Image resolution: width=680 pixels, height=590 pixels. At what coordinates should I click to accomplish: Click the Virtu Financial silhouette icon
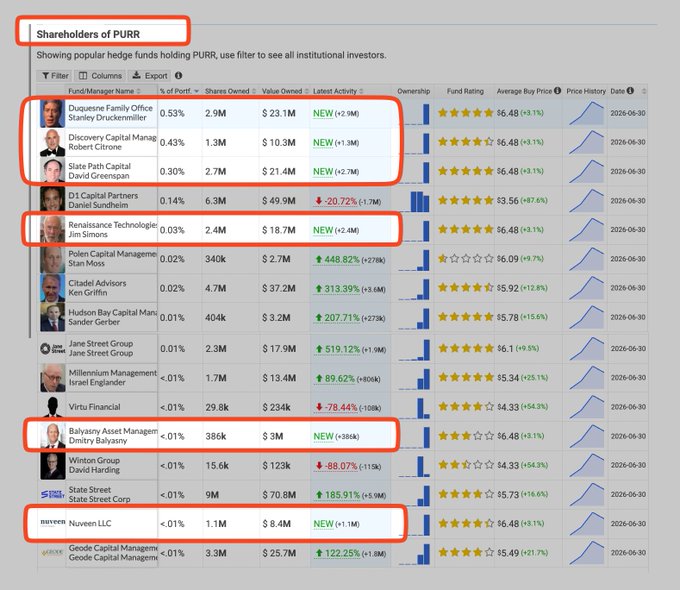pyautogui.click(x=53, y=407)
